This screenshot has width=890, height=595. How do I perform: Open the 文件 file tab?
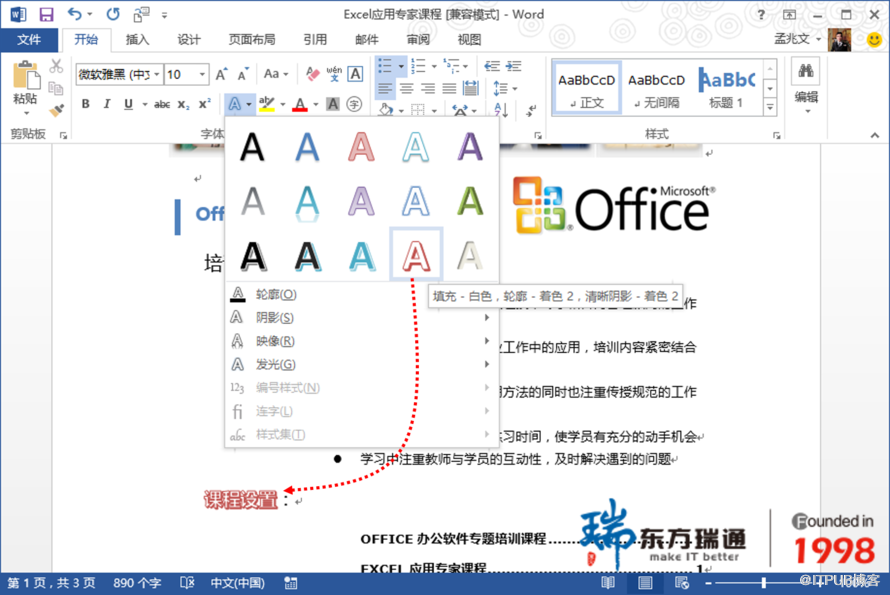[29, 39]
